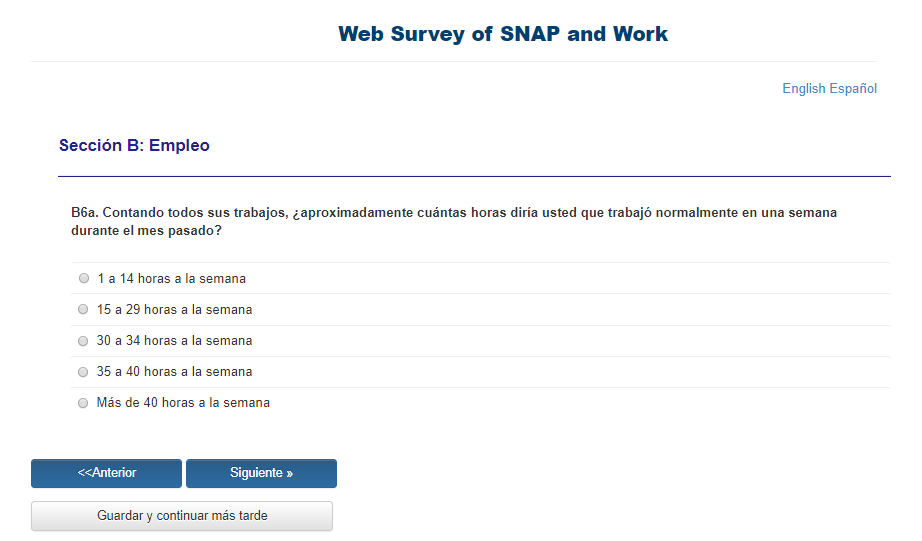Click the label text '15 a 29 horas a la semana'
922x541 pixels.
174,310
